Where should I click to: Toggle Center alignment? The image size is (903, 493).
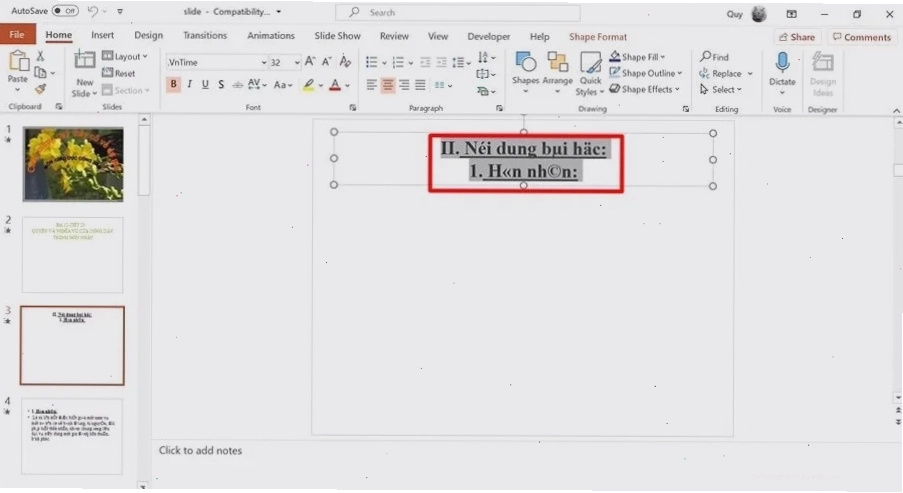388,85
